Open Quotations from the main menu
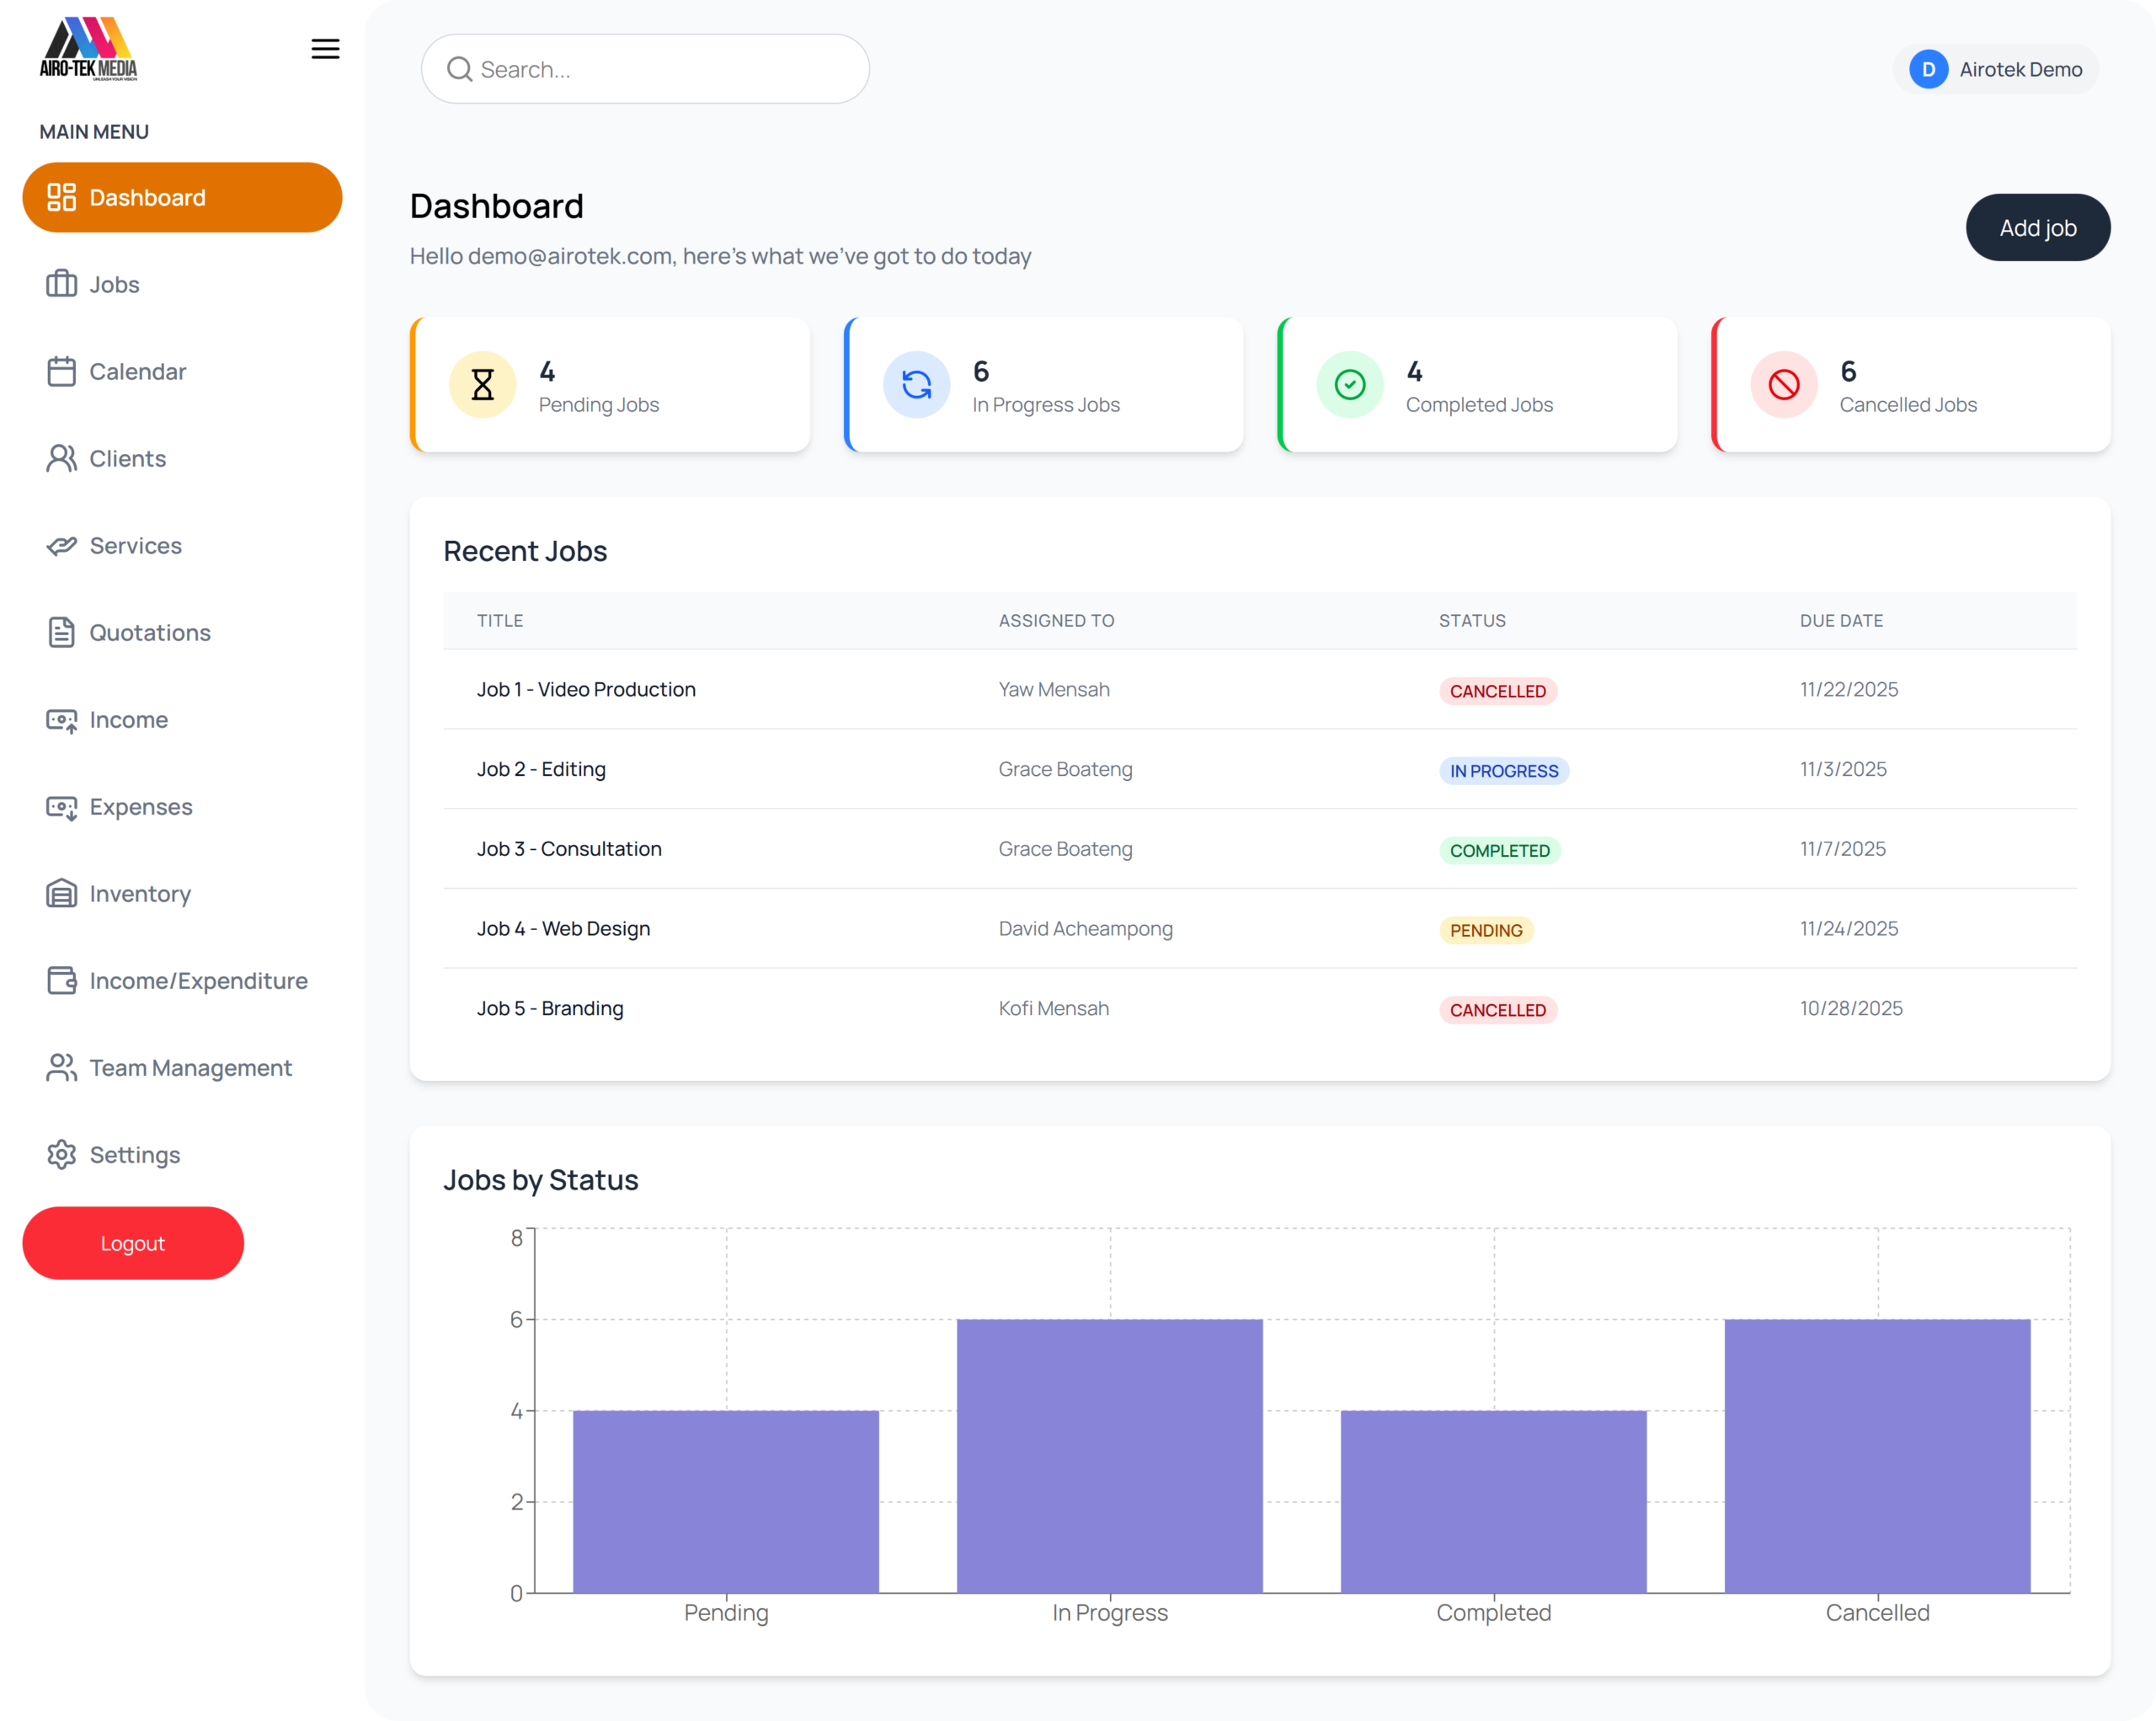This screenshot has height=1721, width=2156. pyautogui.click(x=149, y=633)
